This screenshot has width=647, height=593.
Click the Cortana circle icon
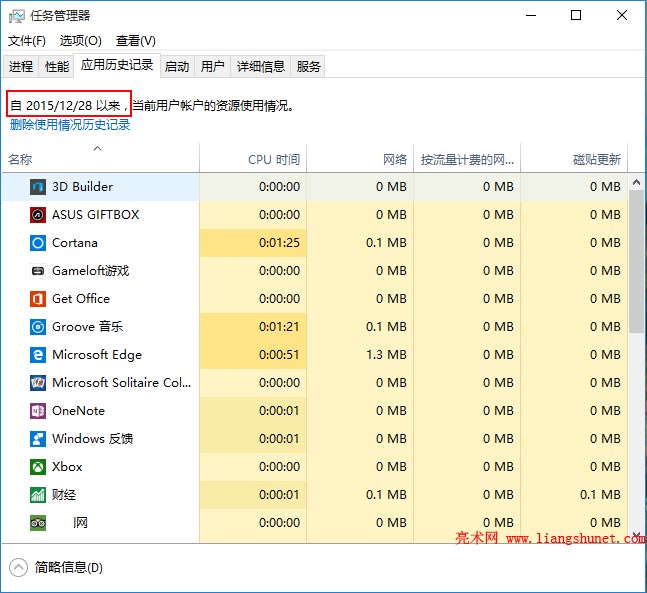pos(38,243)
